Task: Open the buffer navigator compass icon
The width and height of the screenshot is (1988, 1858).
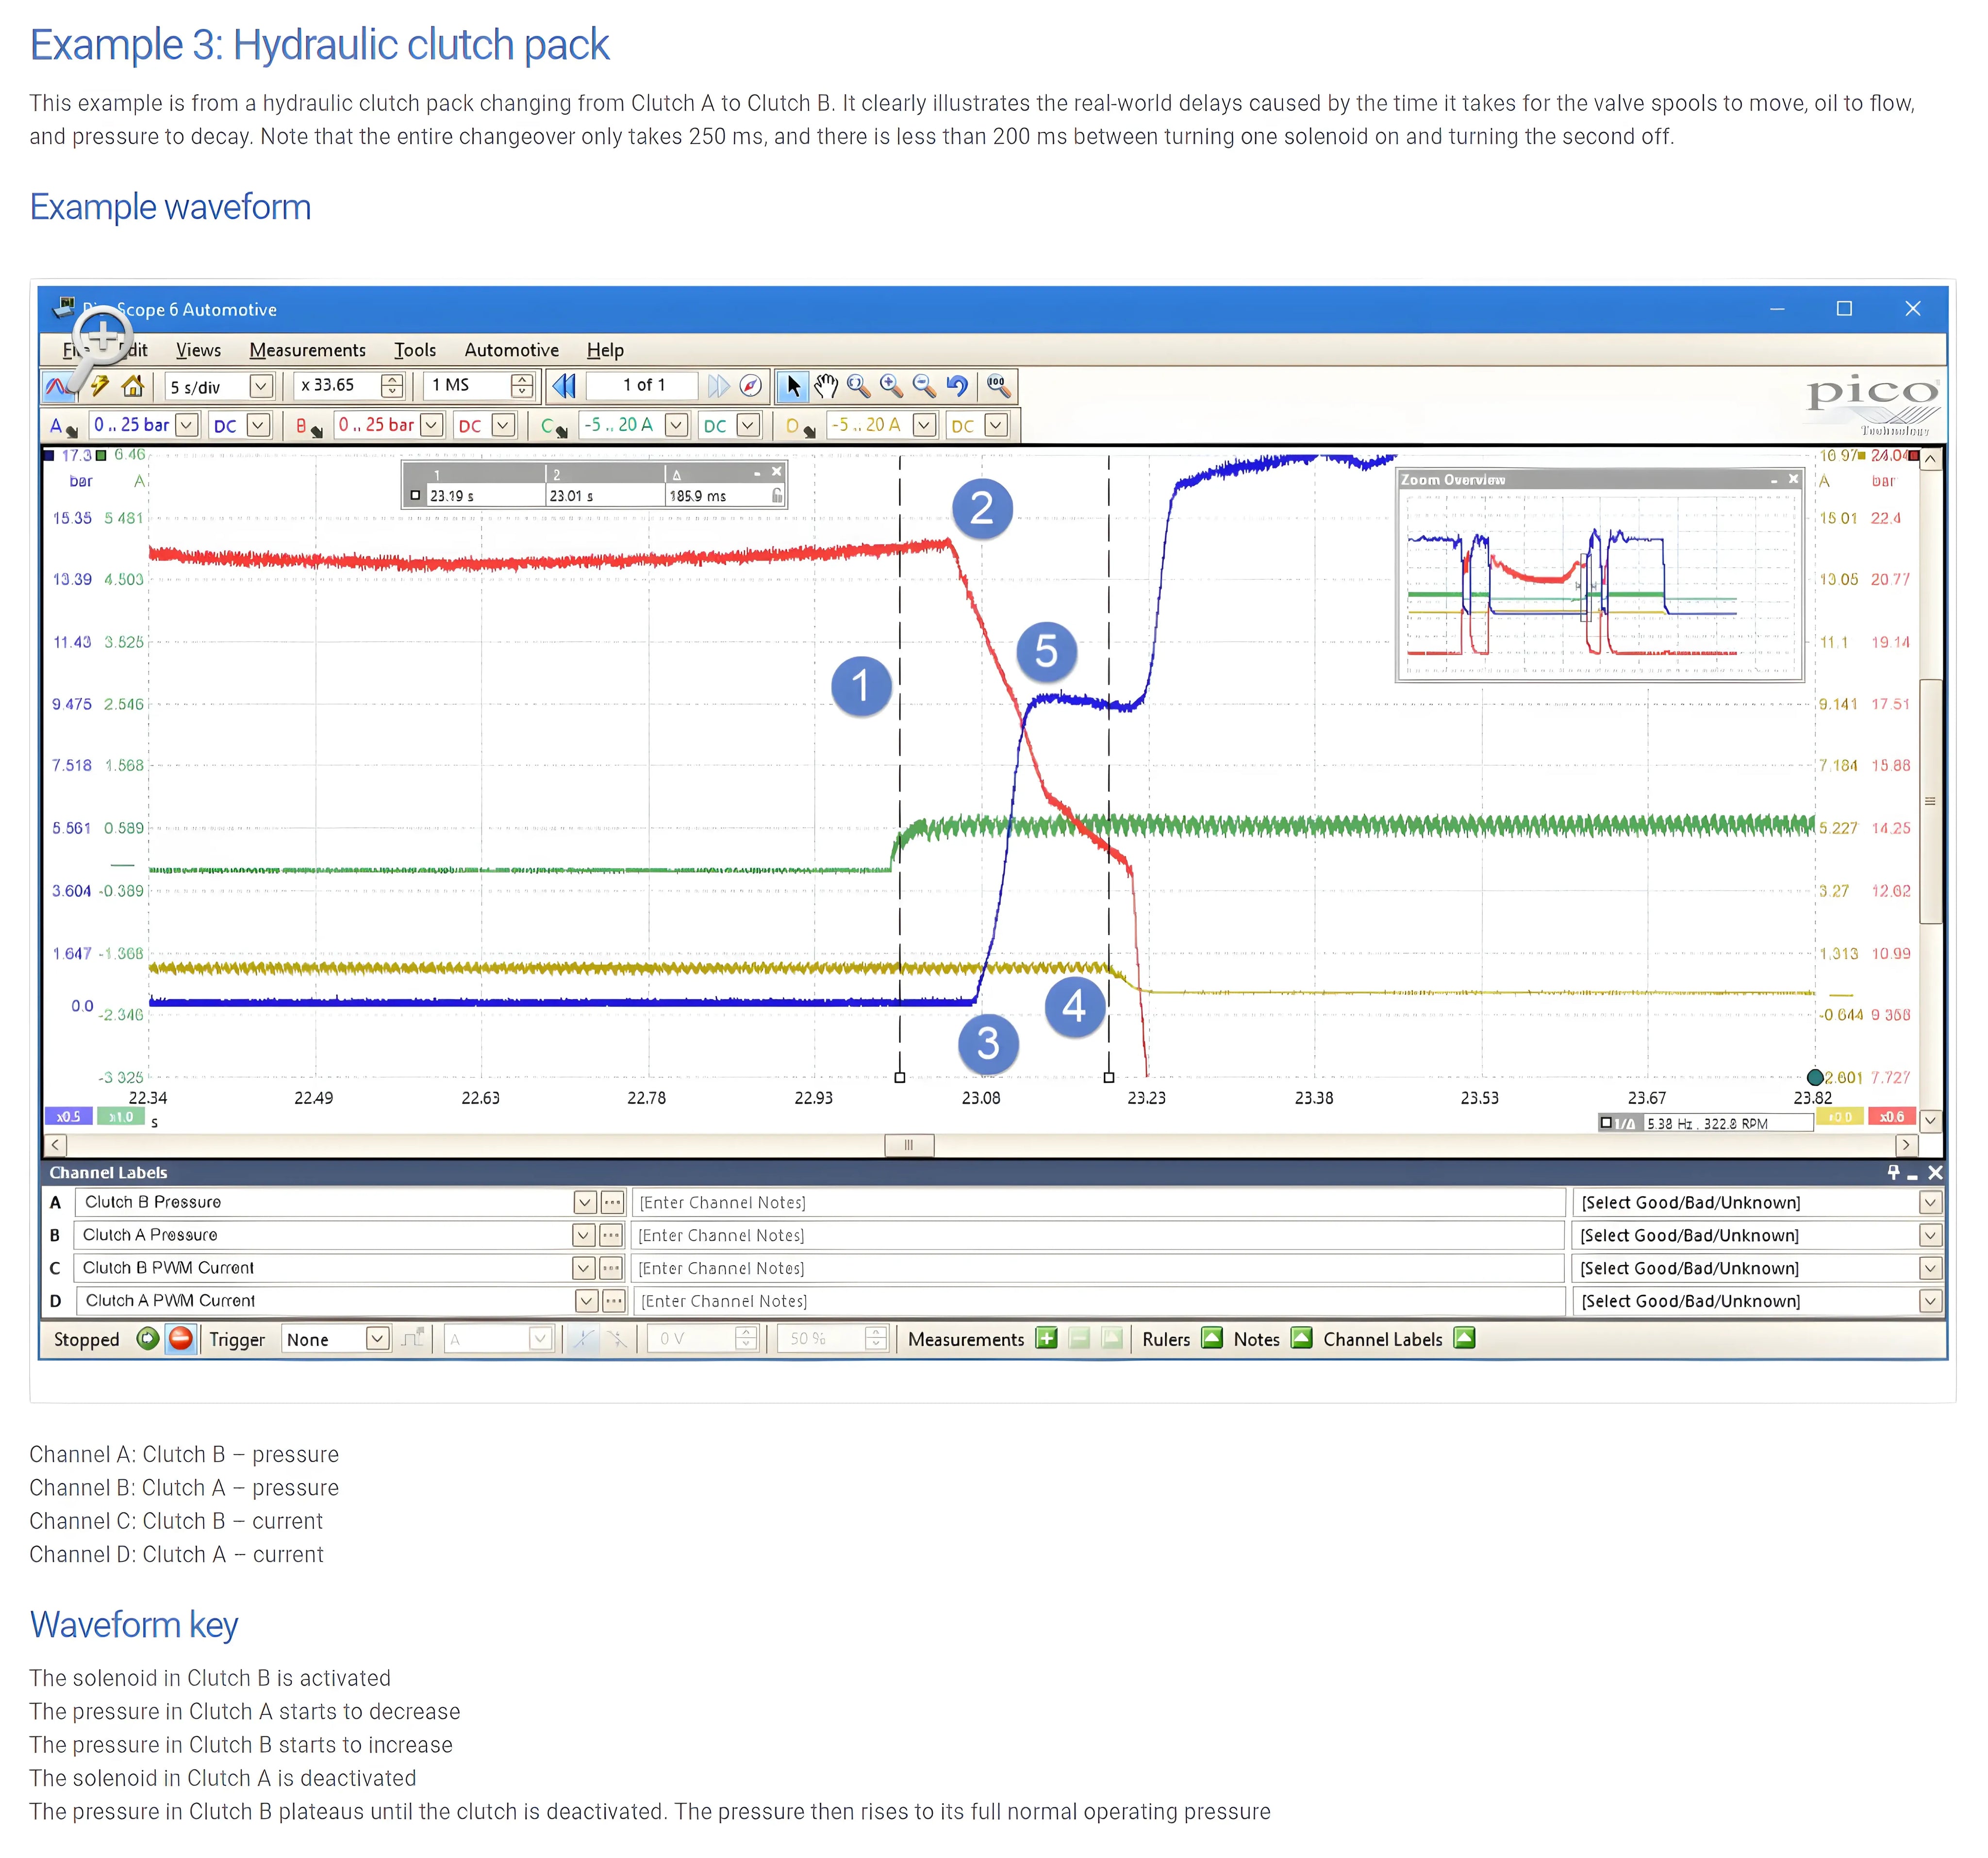Action: click(x=751, y=386)
